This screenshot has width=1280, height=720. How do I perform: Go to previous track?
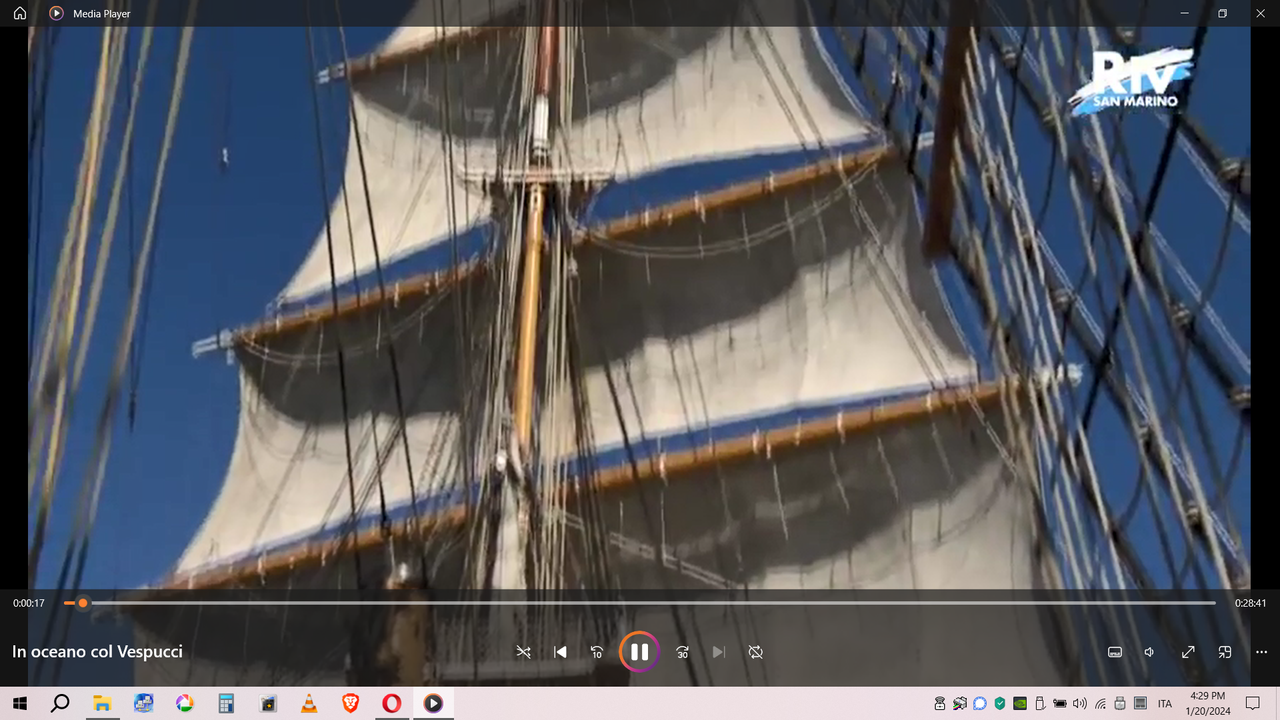pyautogui.click(x=560, y=652)
